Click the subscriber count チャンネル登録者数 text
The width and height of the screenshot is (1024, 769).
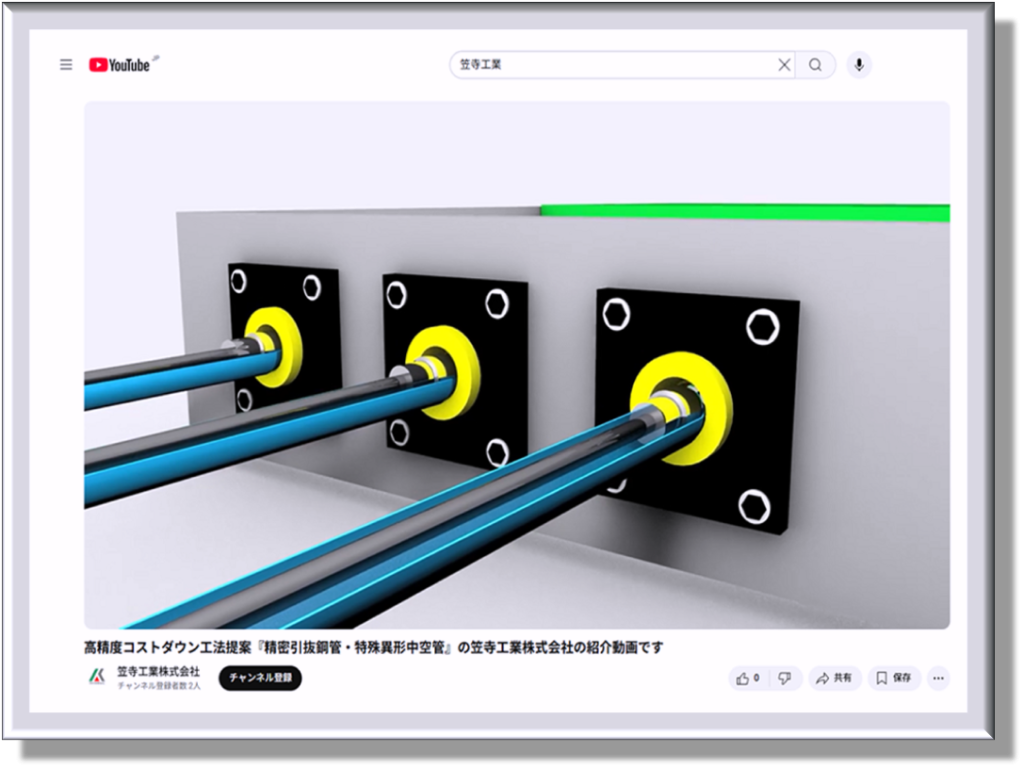158,686
